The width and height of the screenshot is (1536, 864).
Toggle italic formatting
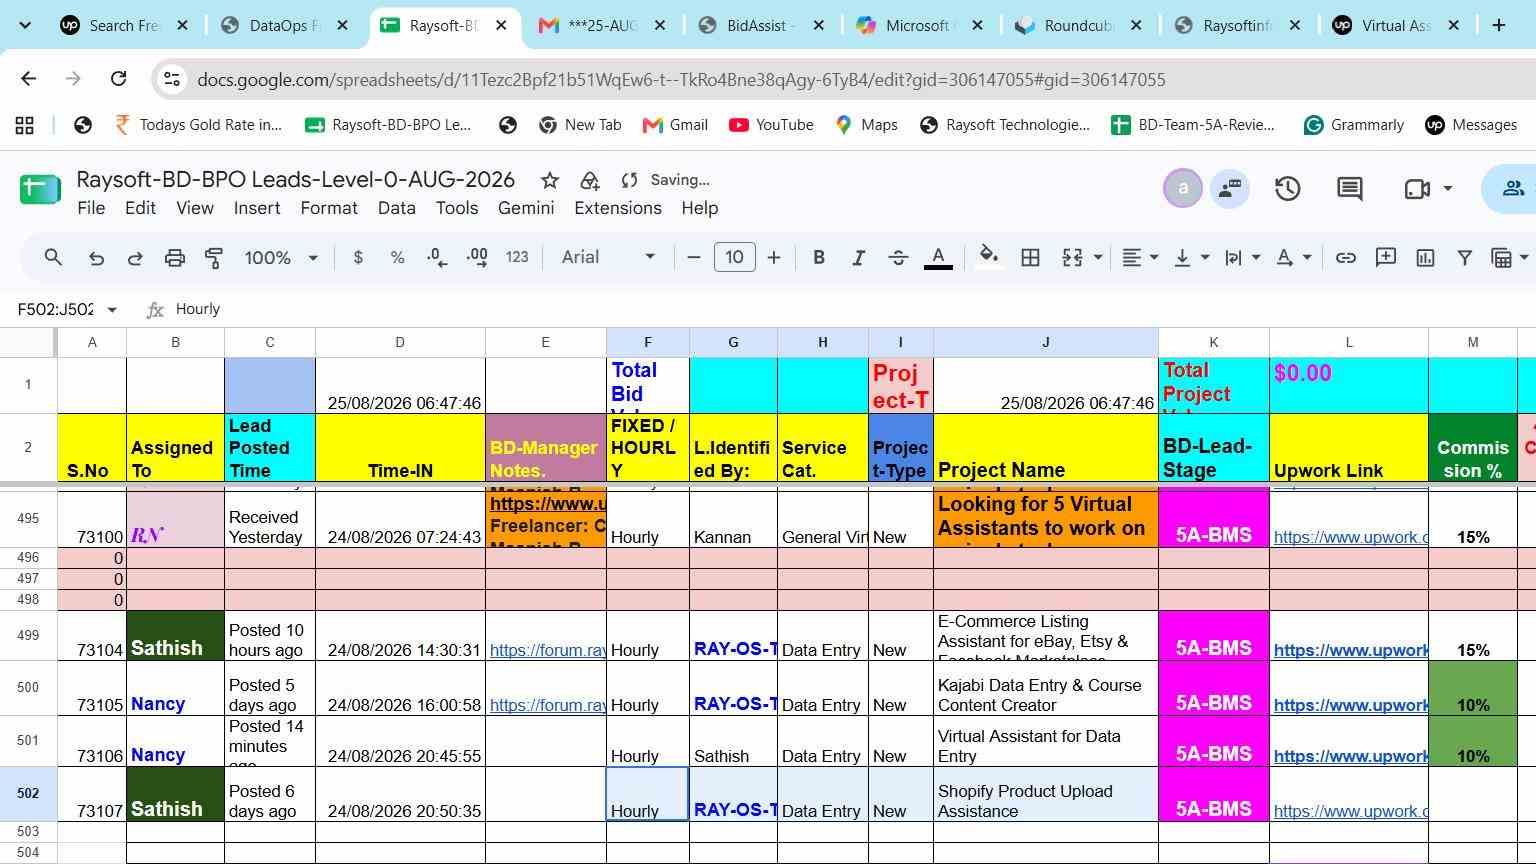858,258
